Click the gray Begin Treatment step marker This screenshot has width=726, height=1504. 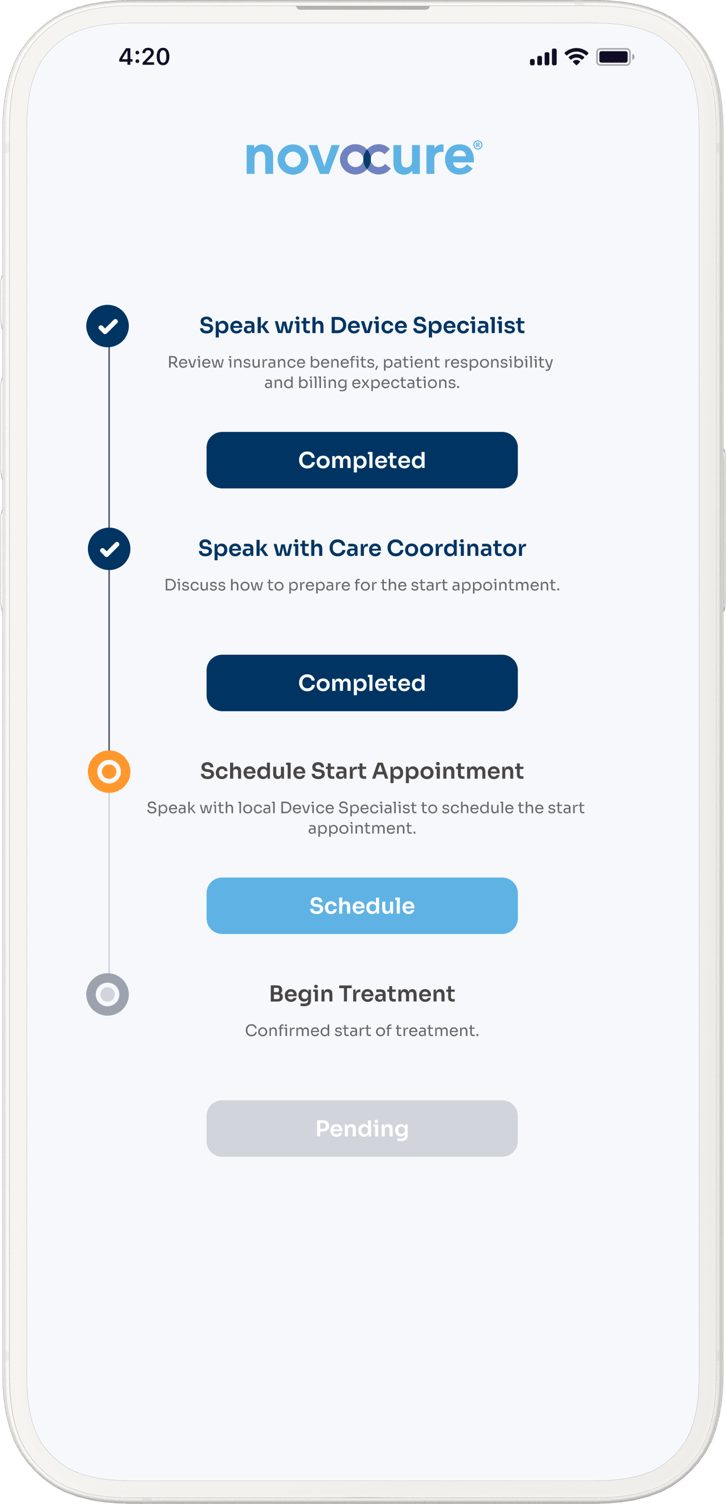click(x=108, y=995)
